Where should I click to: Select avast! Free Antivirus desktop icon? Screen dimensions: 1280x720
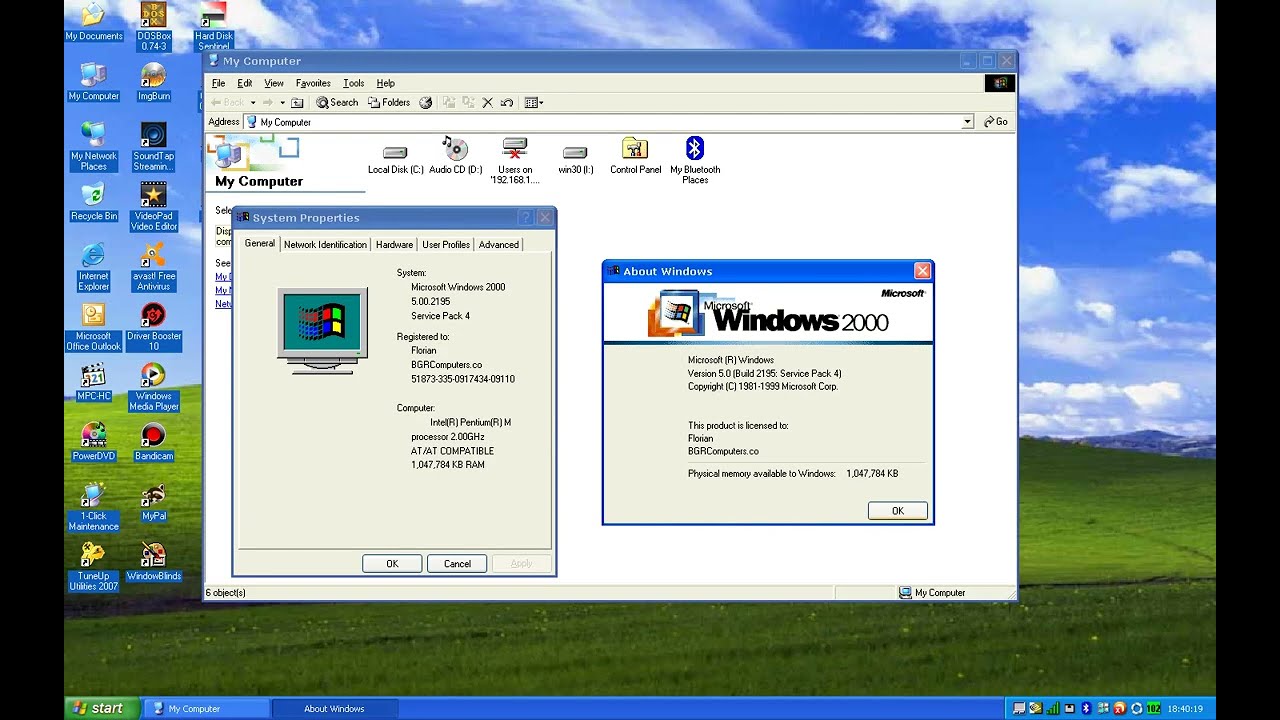[153, 267]
